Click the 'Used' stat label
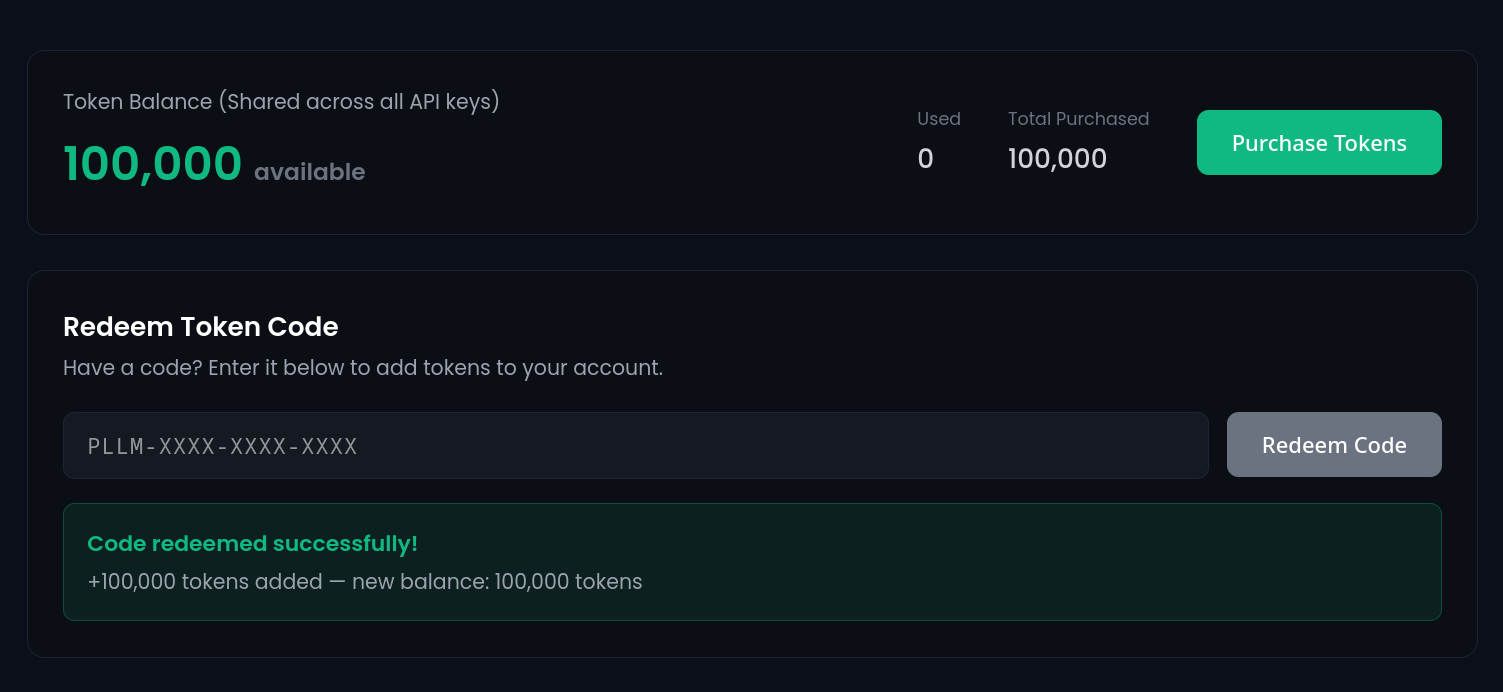Viewport: 1503px width, 692px height. [938, 119]
